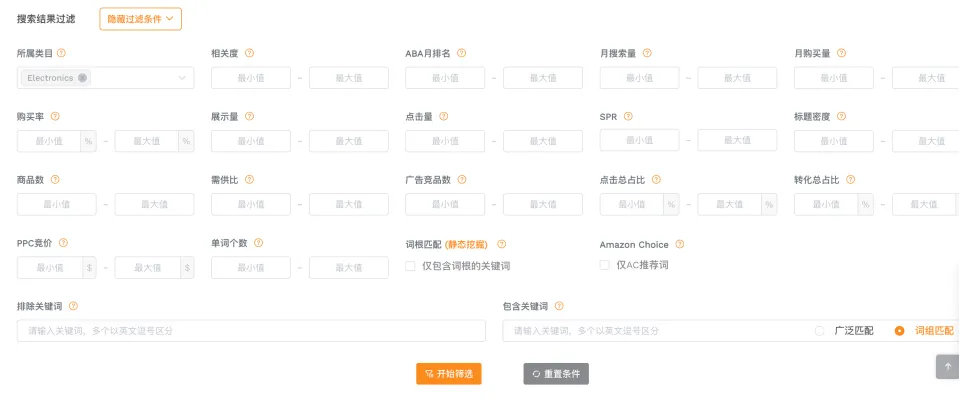Focus PPC竞价 minimum dollar field
The width and height of the screenshot is (960, 401).
[x=50, y=268]
